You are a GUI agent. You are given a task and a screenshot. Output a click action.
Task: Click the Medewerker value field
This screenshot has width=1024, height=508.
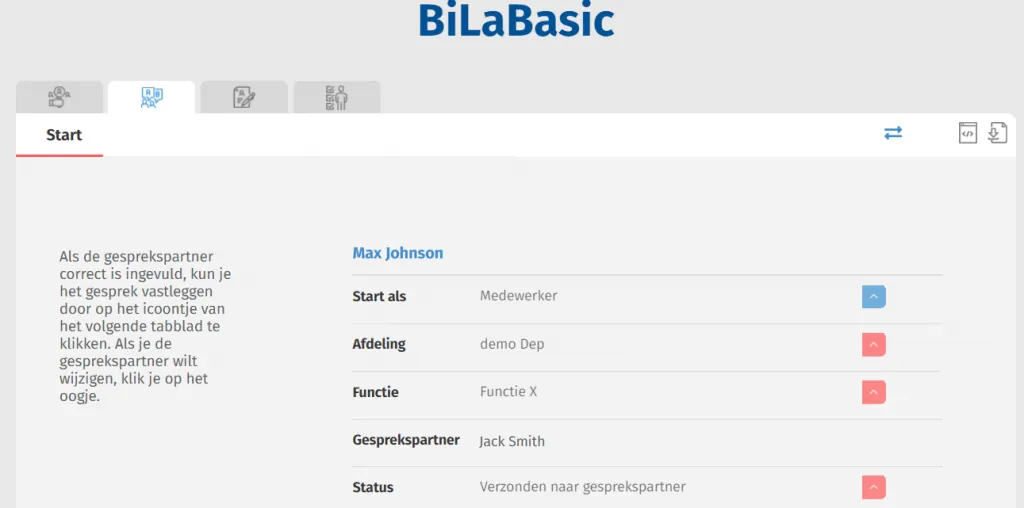pos(519,296)
